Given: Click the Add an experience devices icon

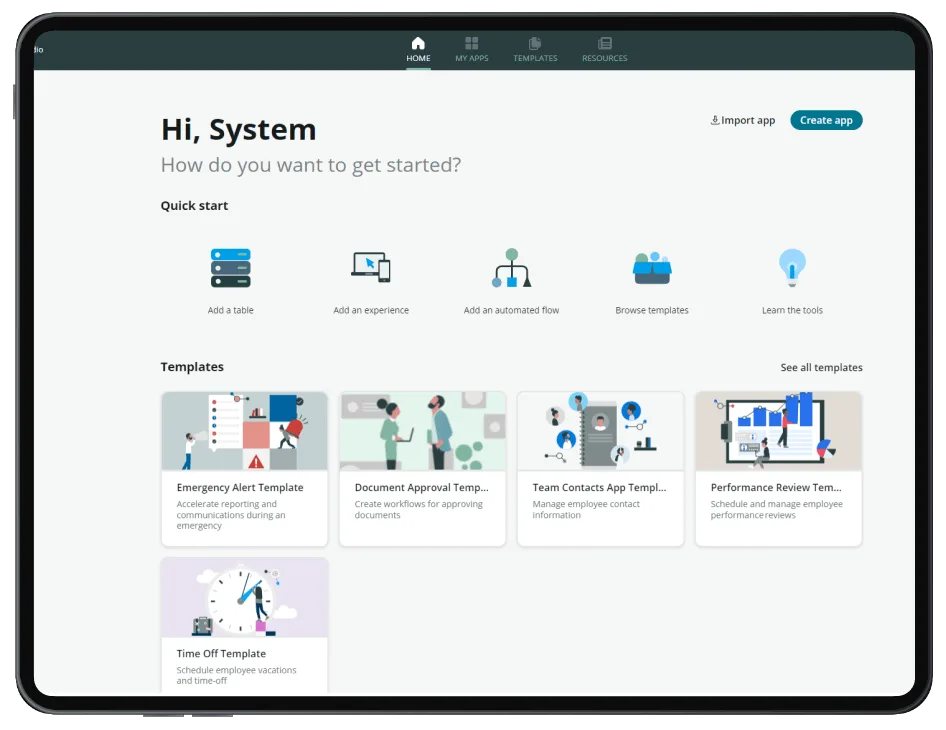Looking at the screenshot, I should click(371, 267).
